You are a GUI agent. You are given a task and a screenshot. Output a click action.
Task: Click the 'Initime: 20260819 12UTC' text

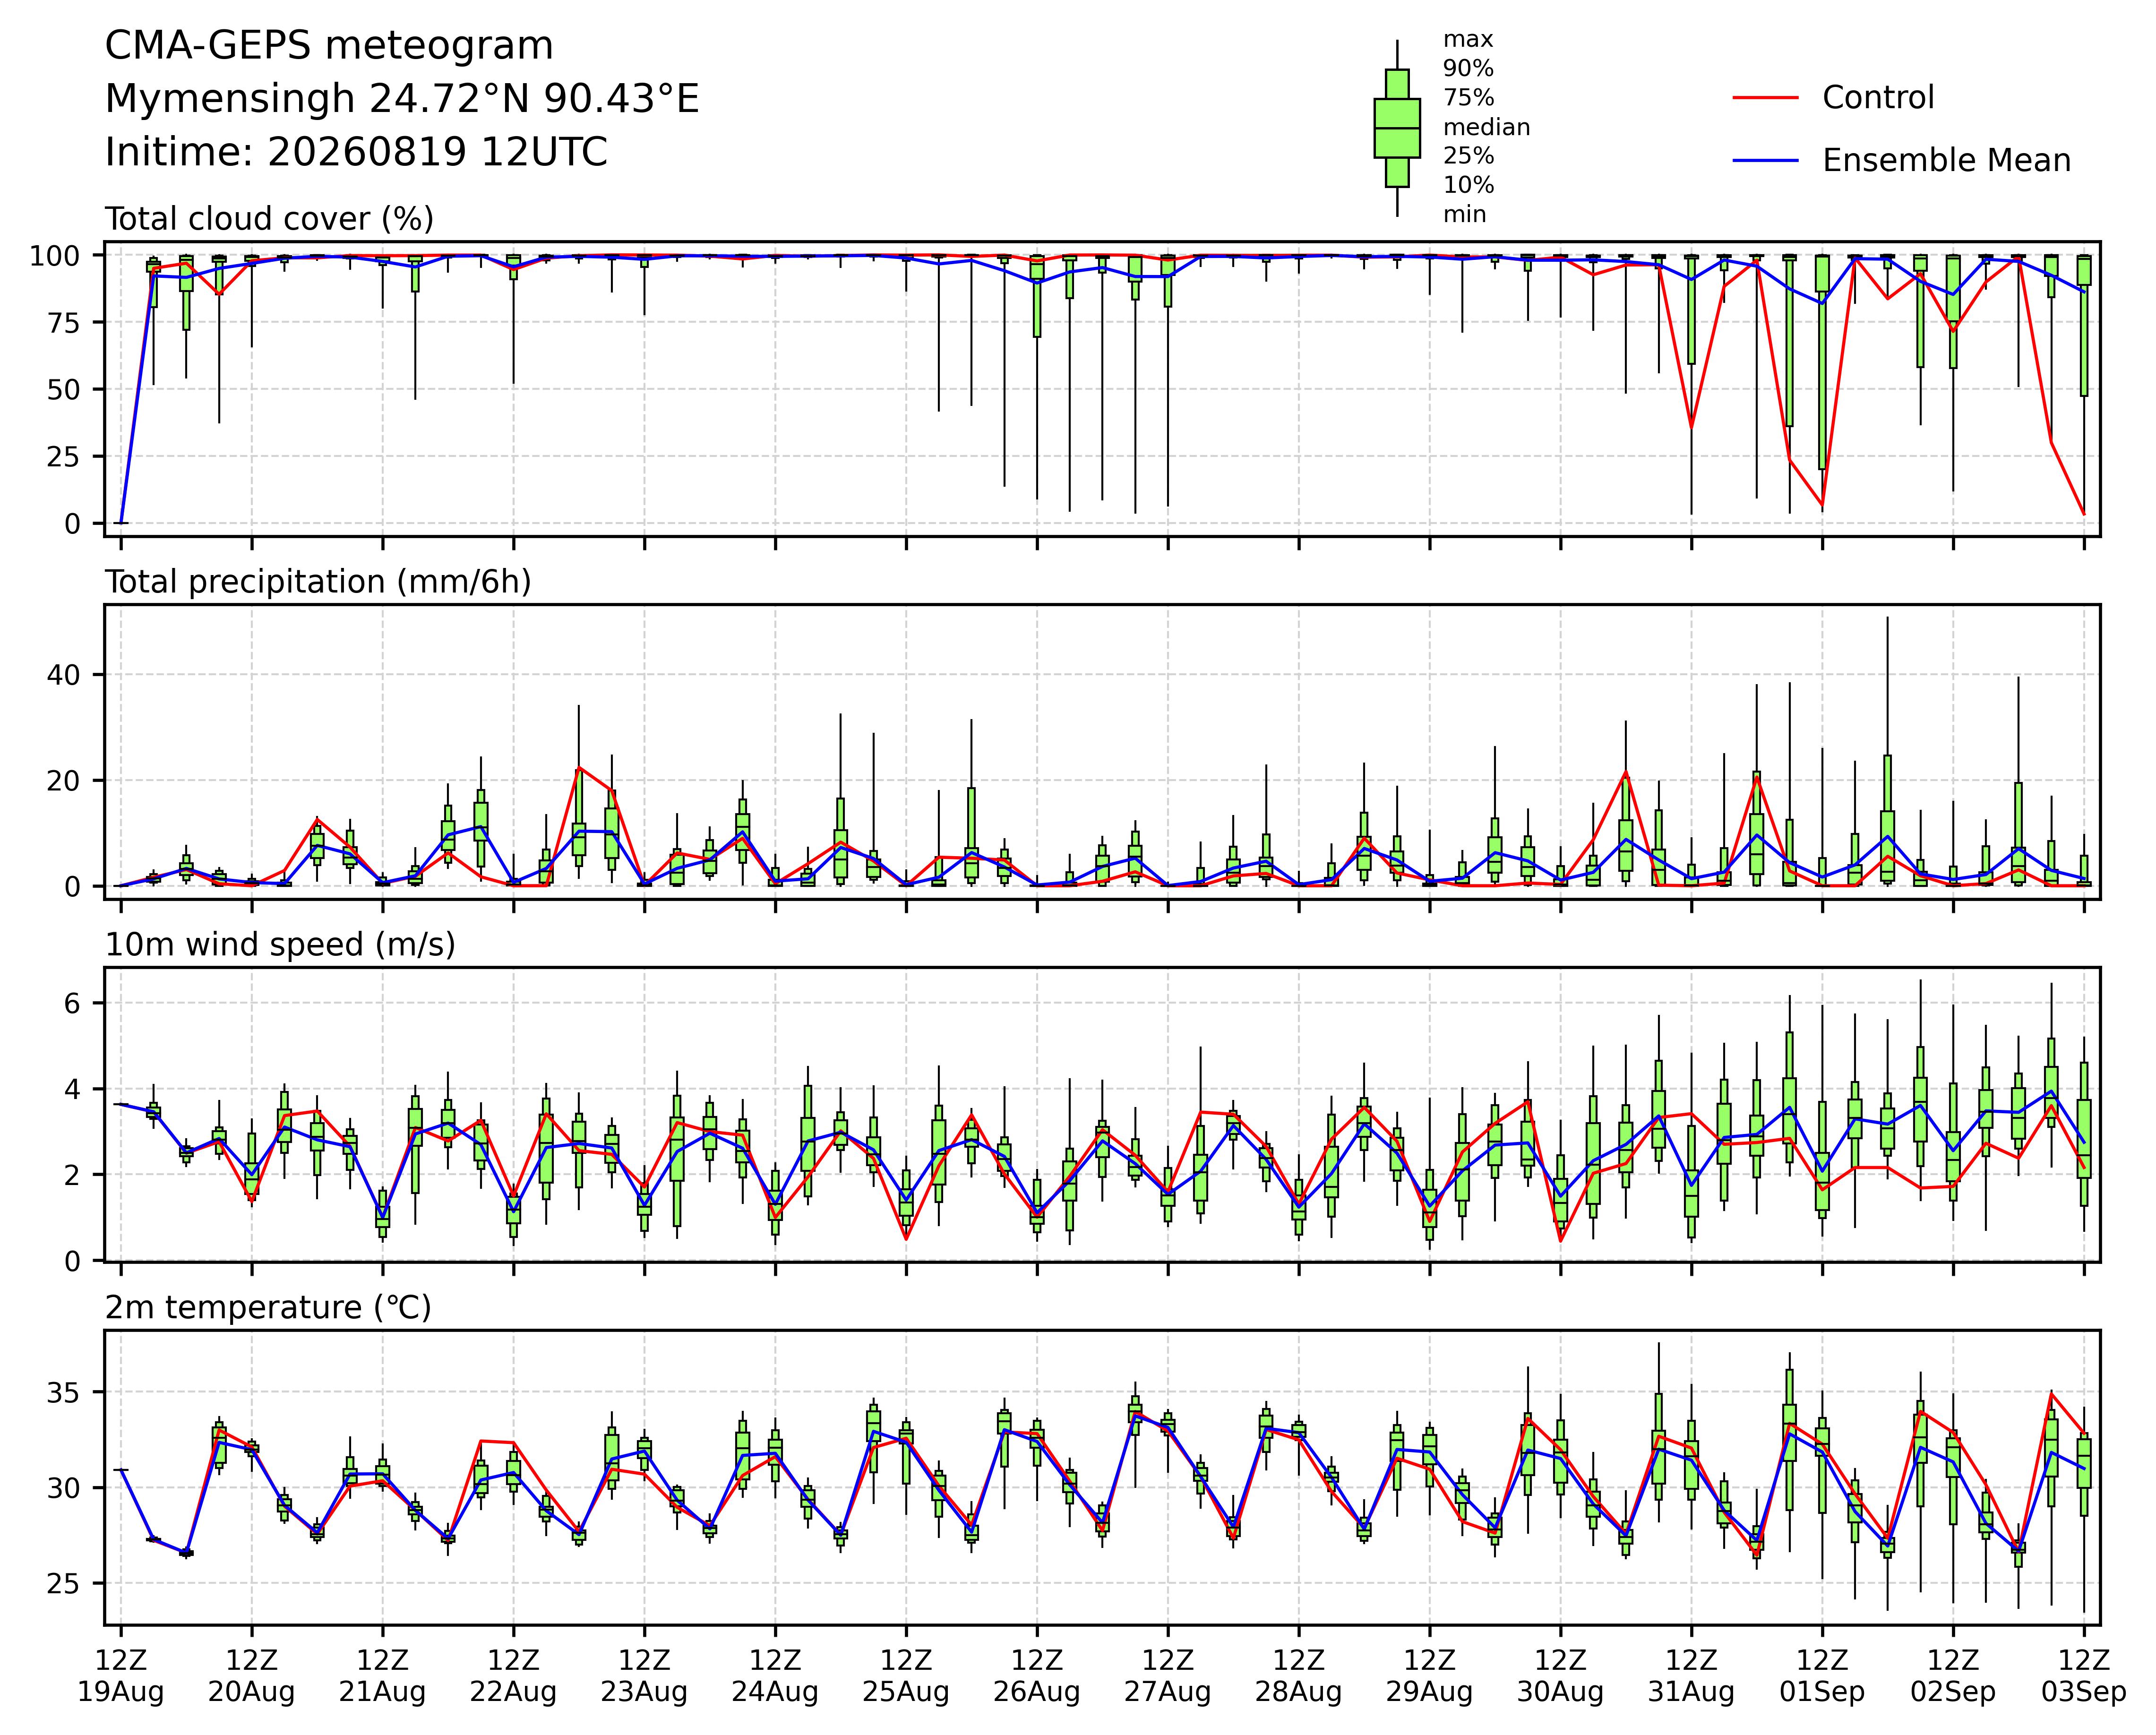356,153
